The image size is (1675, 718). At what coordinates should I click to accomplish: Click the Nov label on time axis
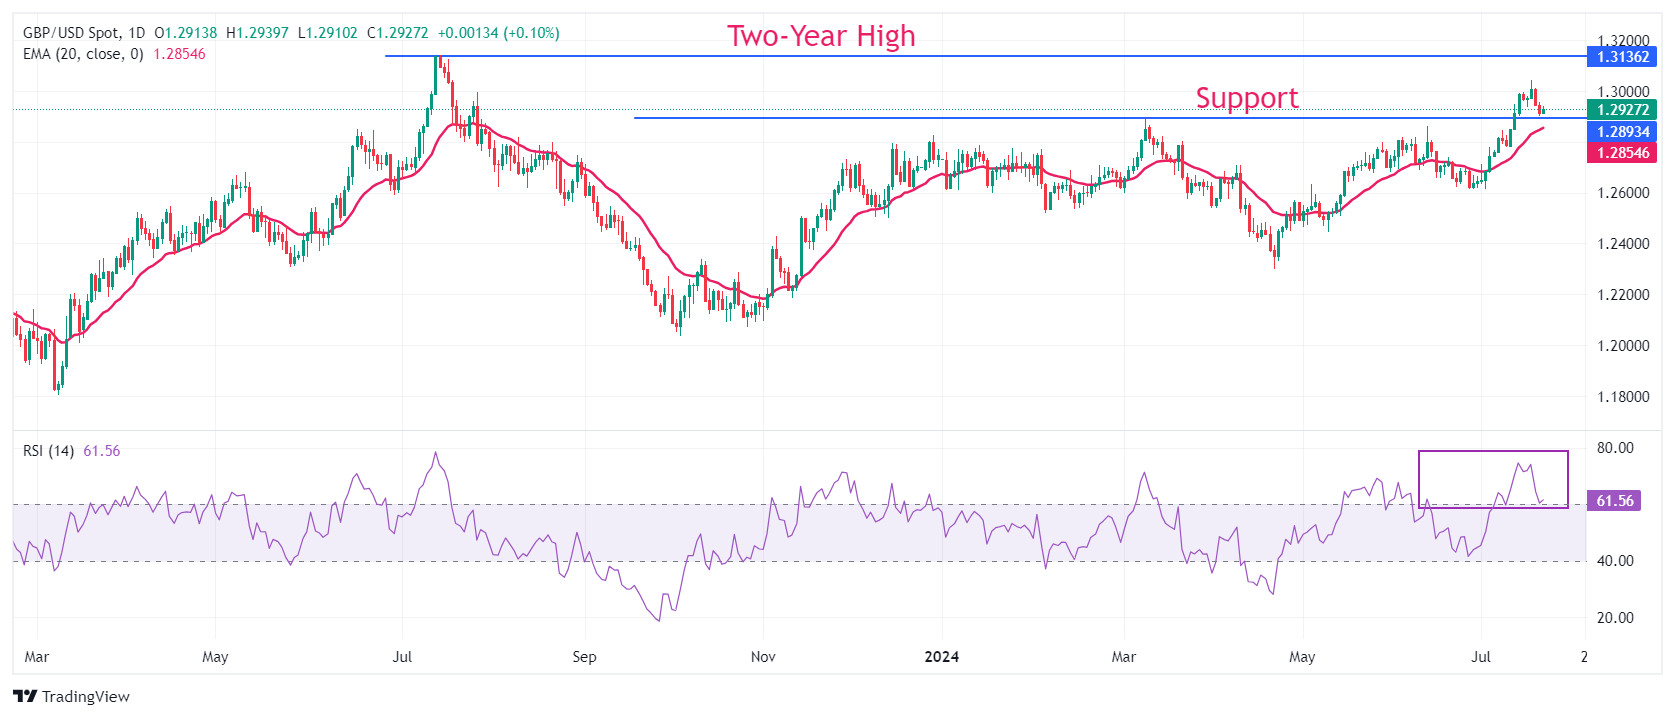(x=763, y=657)
